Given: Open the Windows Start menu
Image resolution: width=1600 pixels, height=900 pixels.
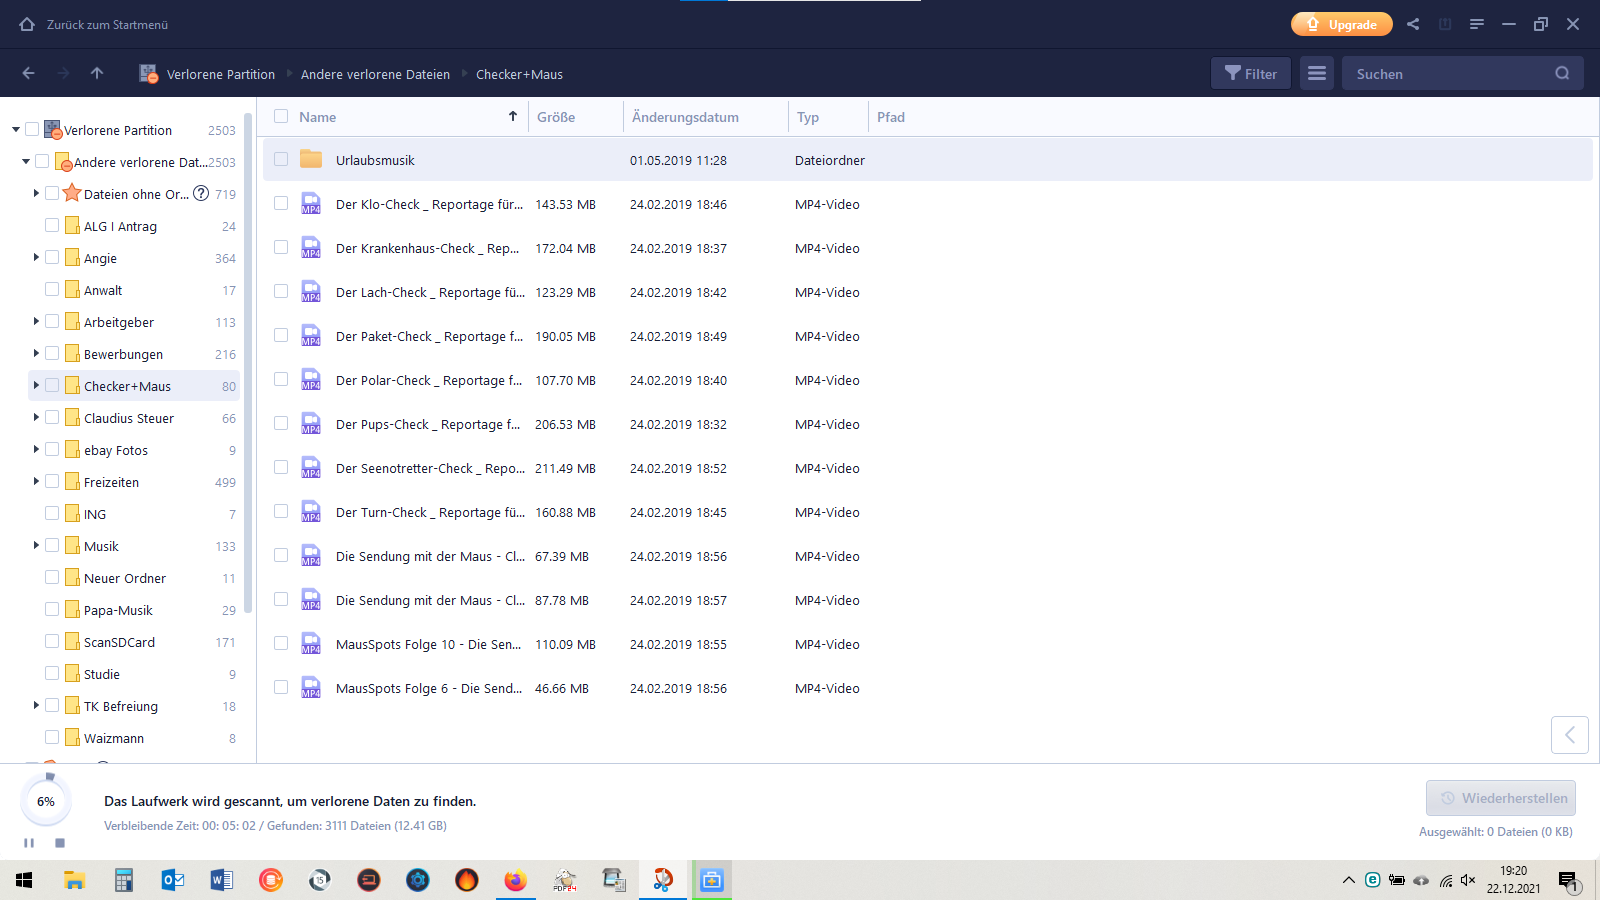Looking at the screenshot, I should [x=24, y=880].
